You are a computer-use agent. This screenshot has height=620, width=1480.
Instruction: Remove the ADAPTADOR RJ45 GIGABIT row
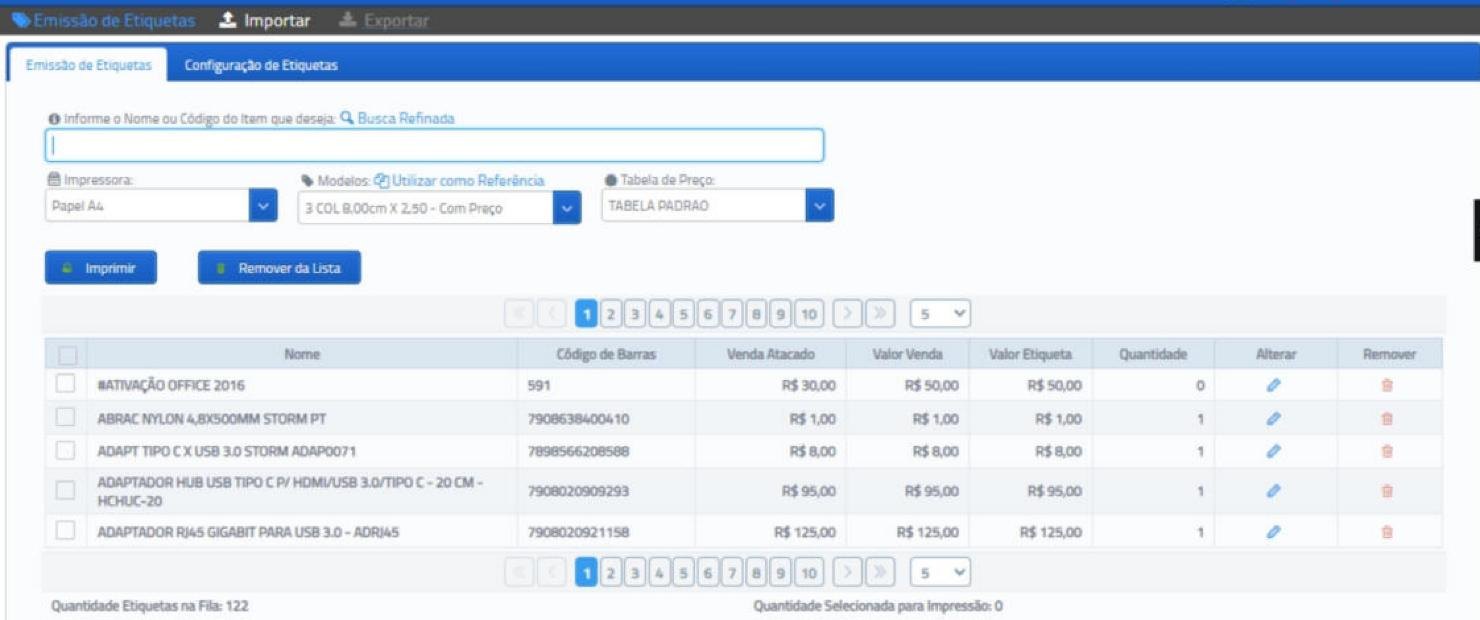point(1387,532)
